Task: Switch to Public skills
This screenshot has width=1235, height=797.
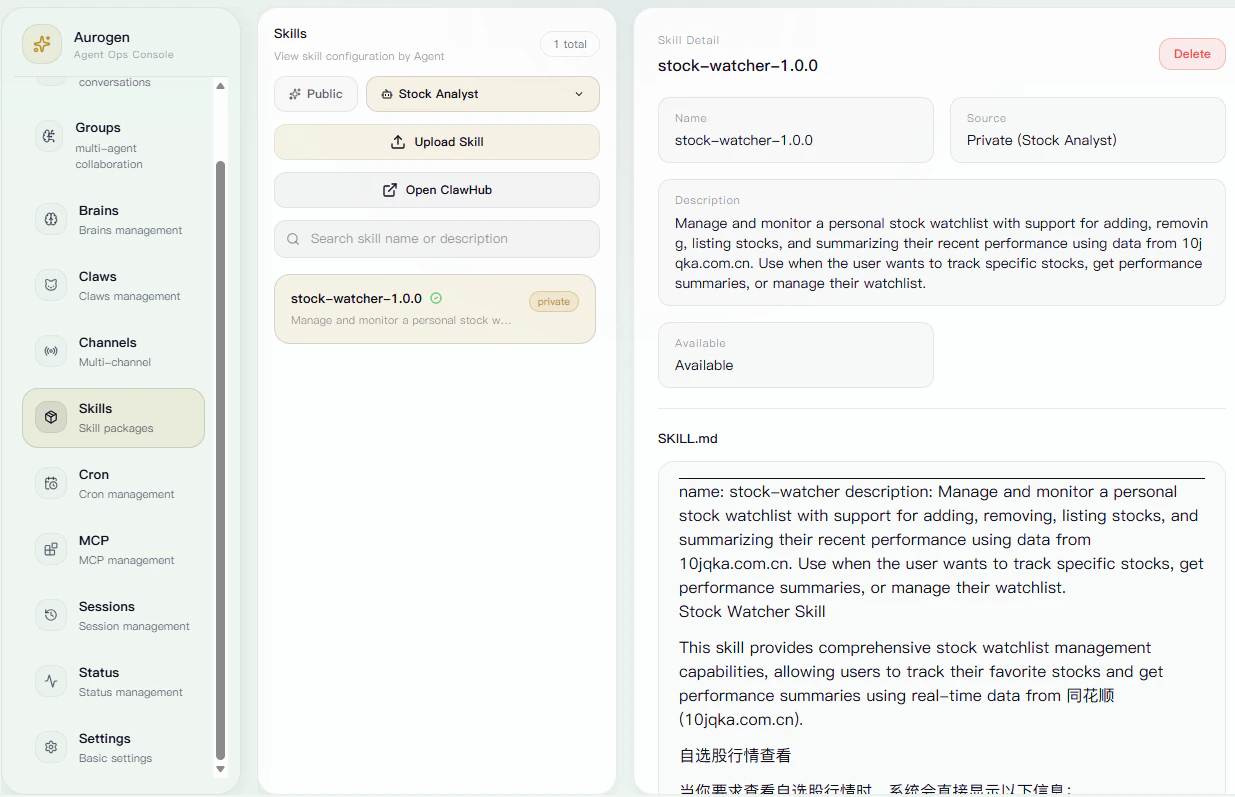Action: coord(316,94)
